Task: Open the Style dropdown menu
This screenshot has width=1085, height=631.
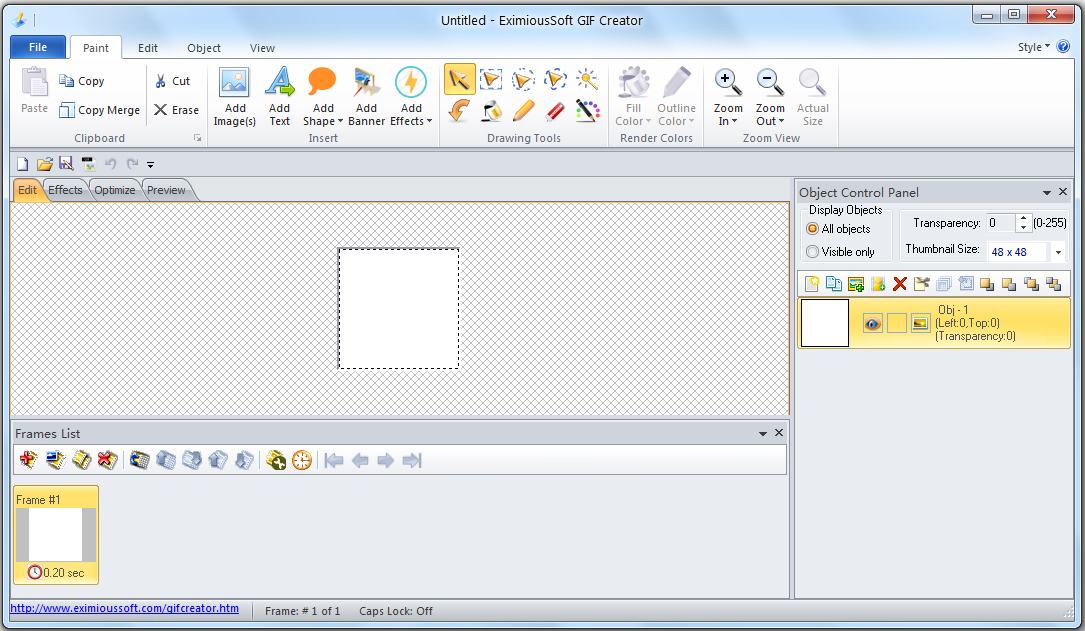Action: click(x=1034, y=47)
